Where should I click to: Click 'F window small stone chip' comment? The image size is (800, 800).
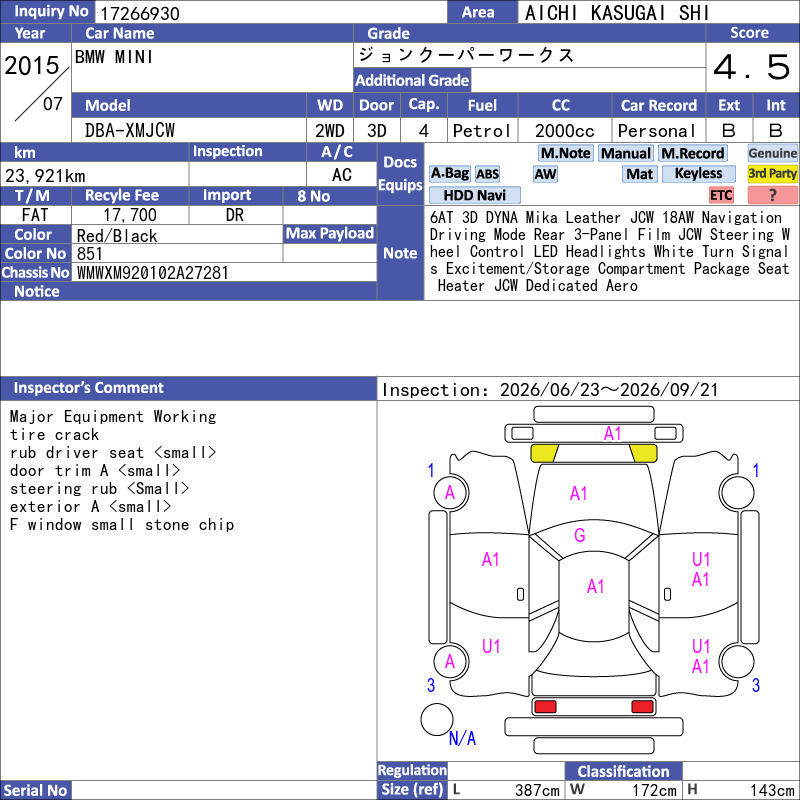(122, 524)
